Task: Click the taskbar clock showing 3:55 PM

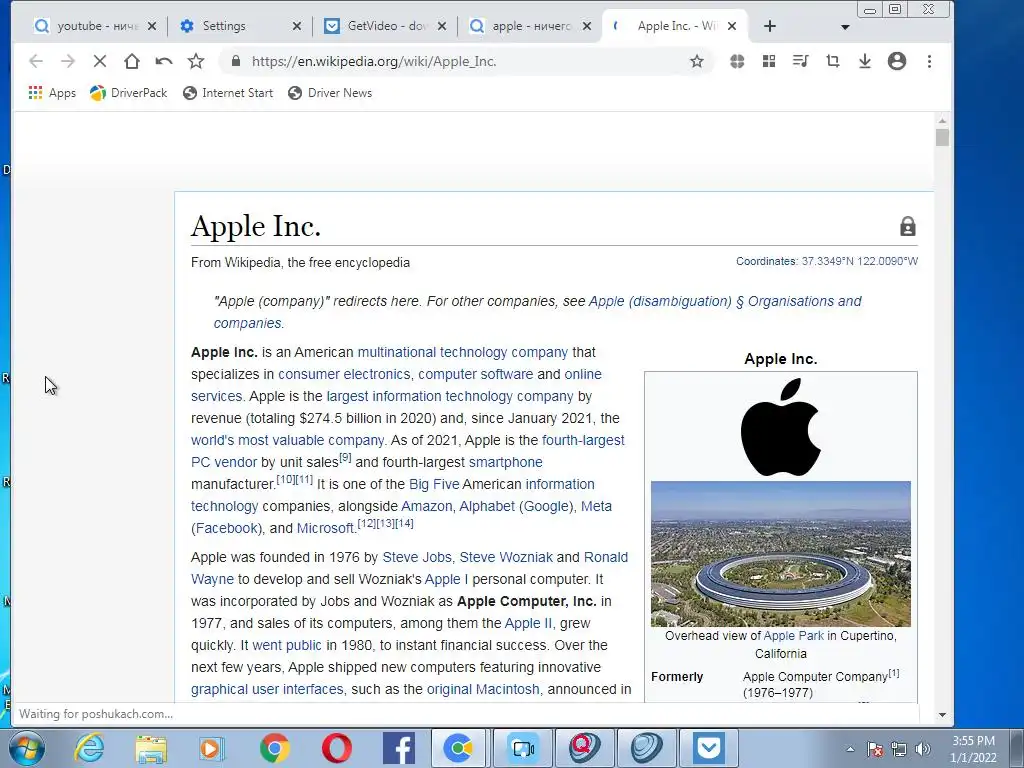Action: pos(973,749)
